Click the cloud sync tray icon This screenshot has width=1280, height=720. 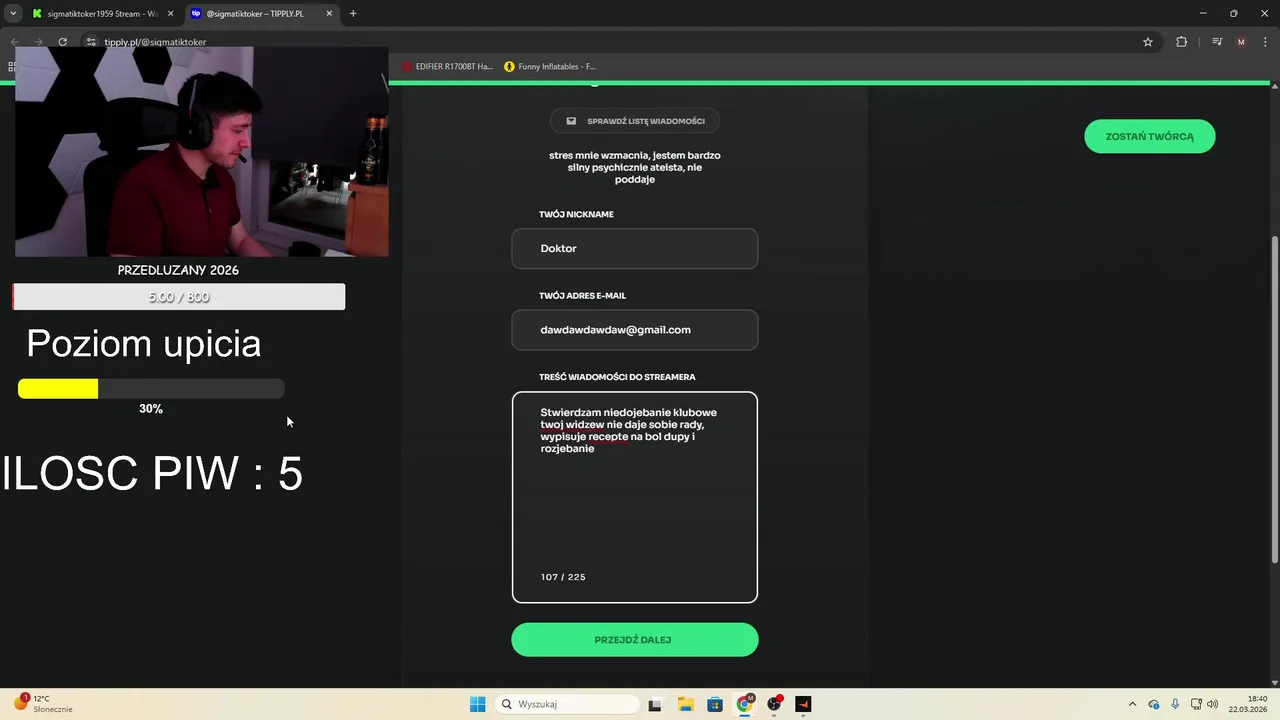tap(1154, 704)
